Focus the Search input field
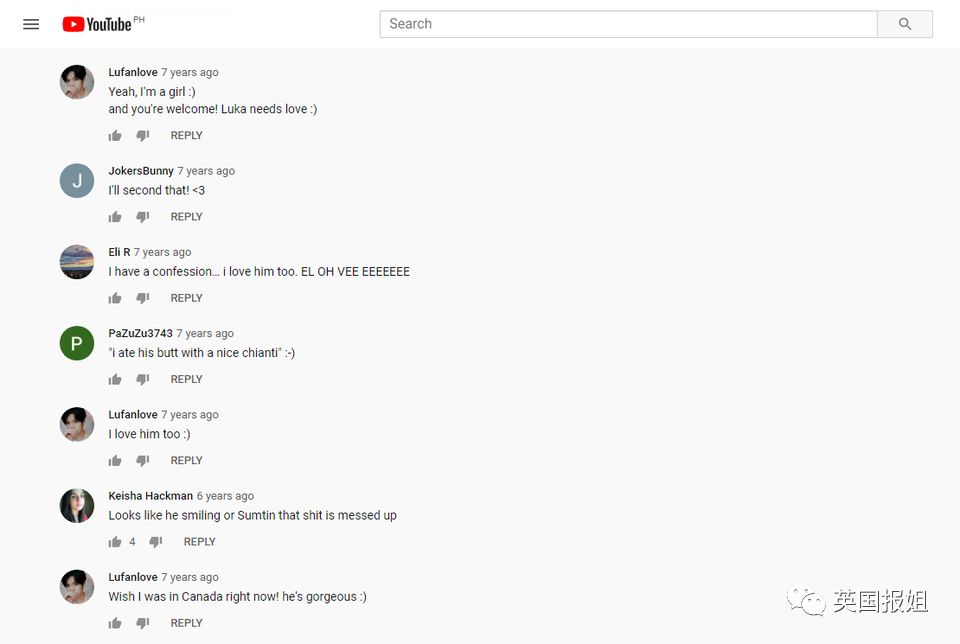The width and height of the screenshot is (960, 644). [628, 24]
